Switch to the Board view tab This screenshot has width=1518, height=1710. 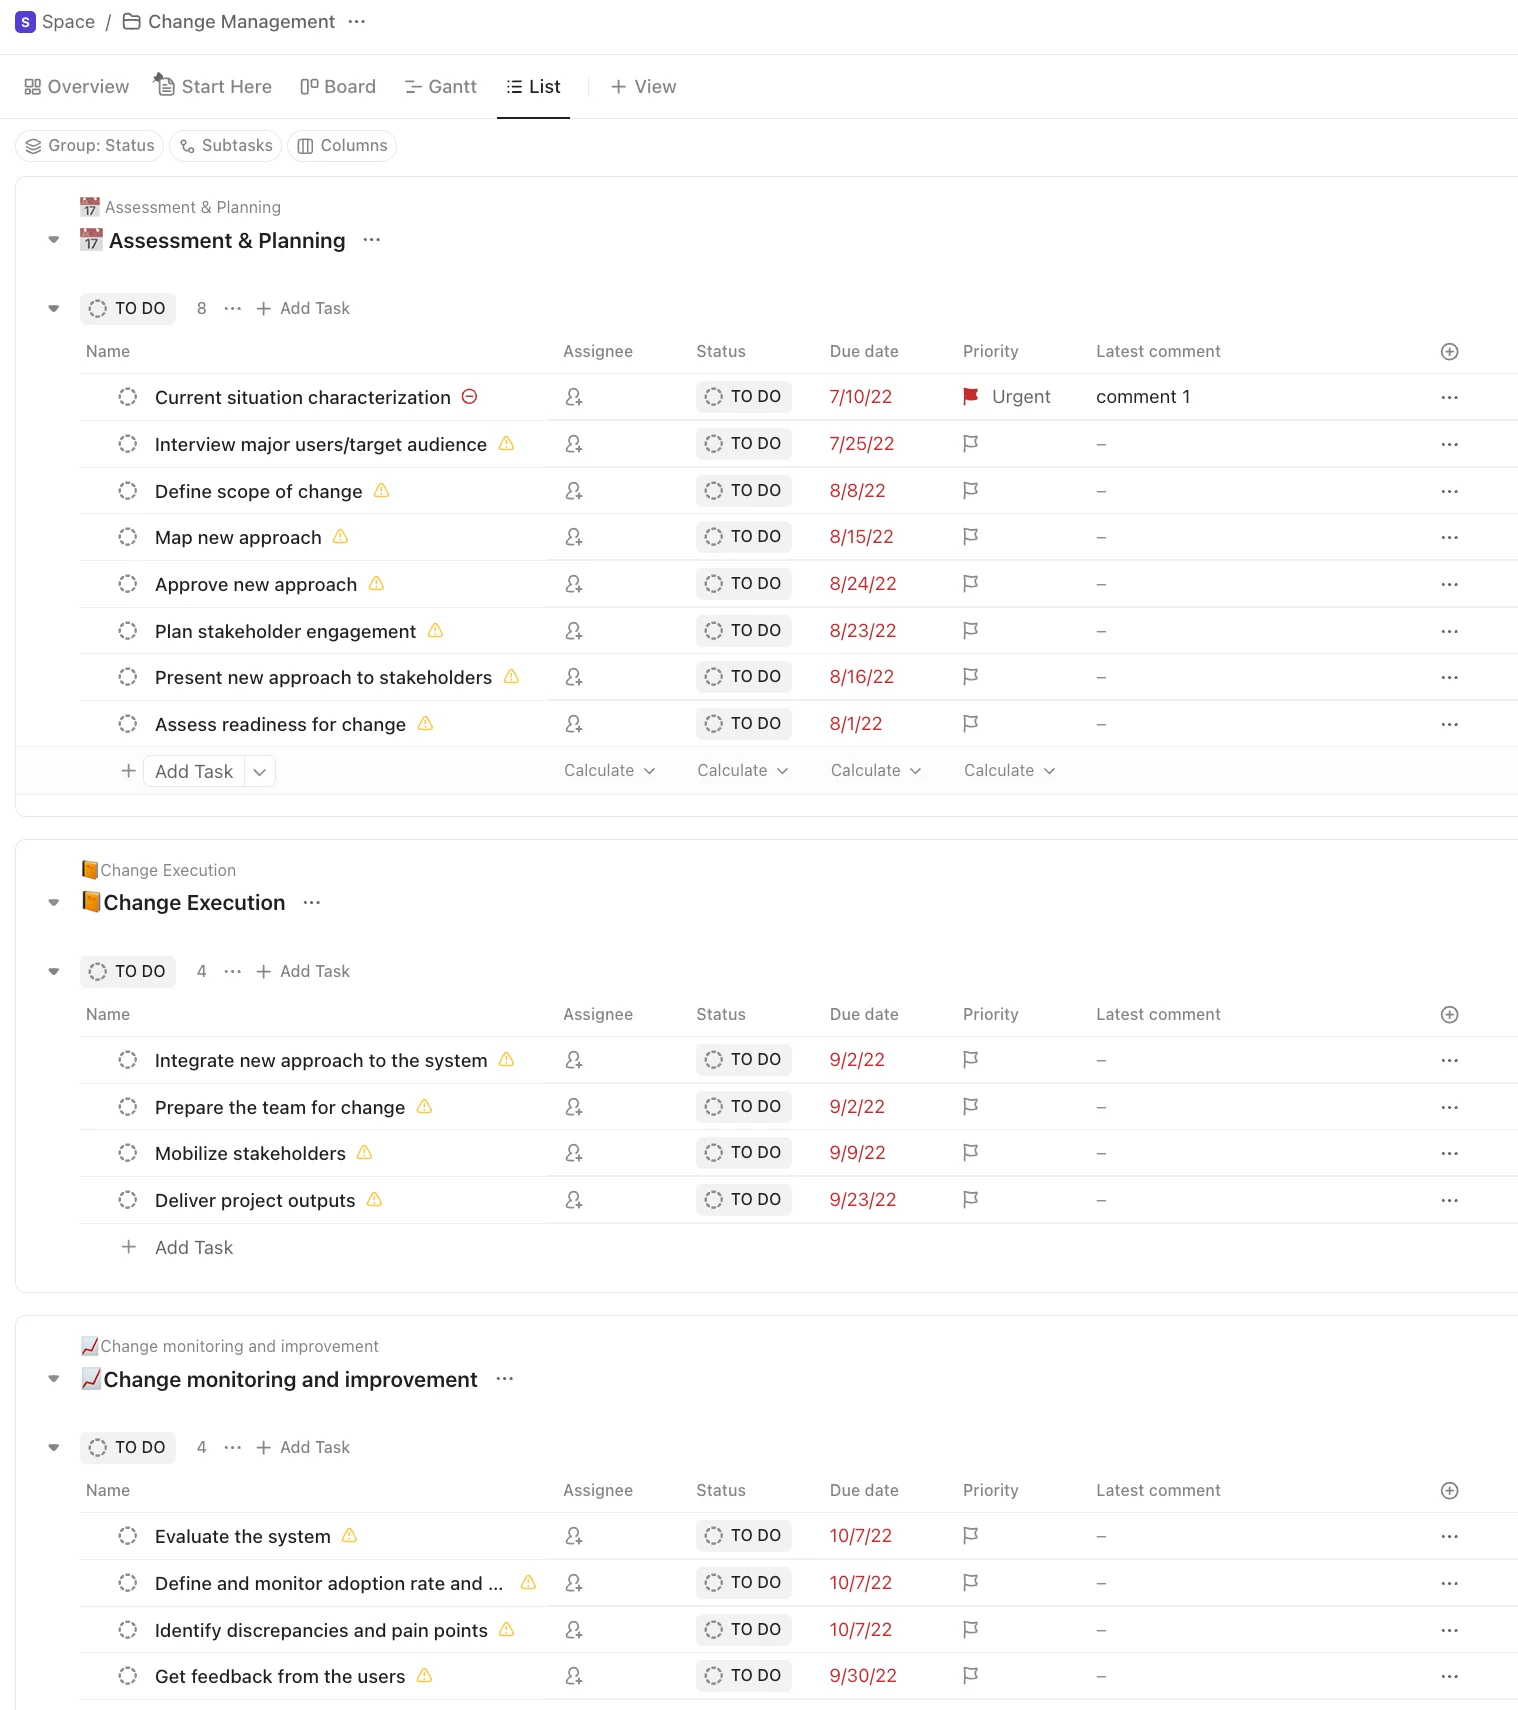(x=338, y=87)
